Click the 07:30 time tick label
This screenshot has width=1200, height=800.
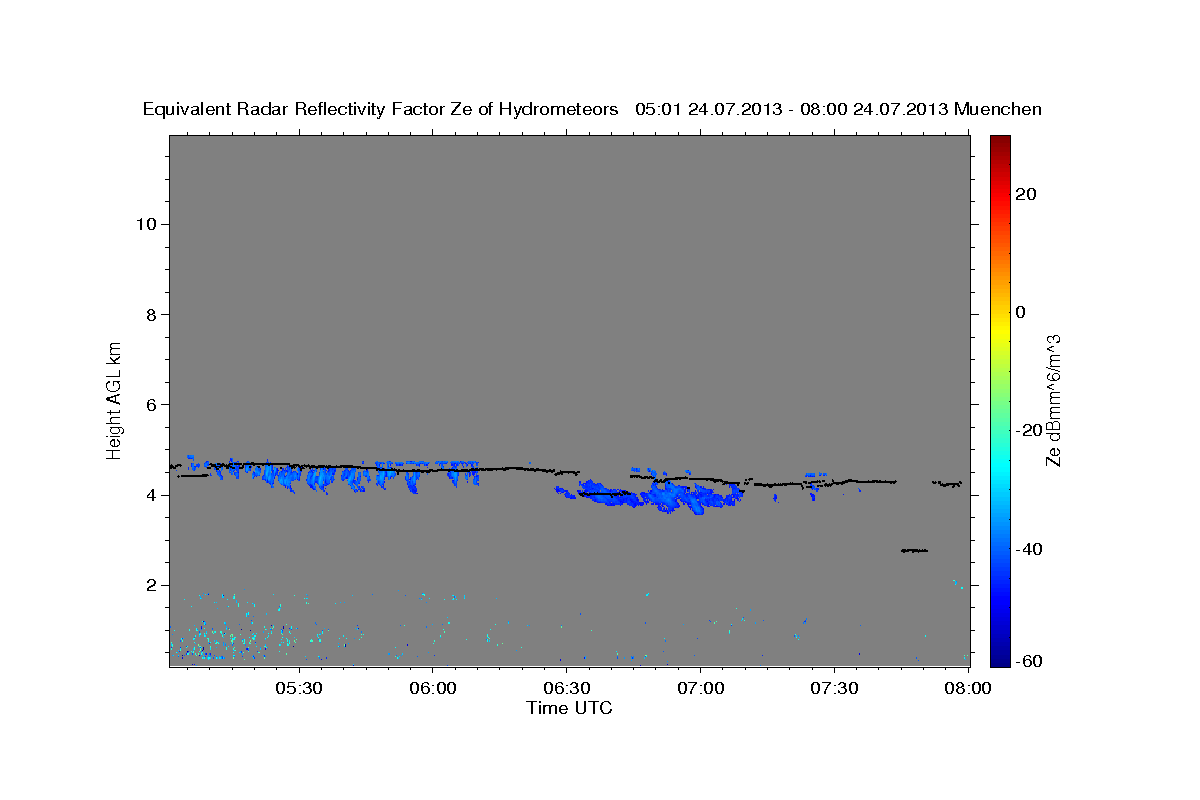[x=835, y=689]
